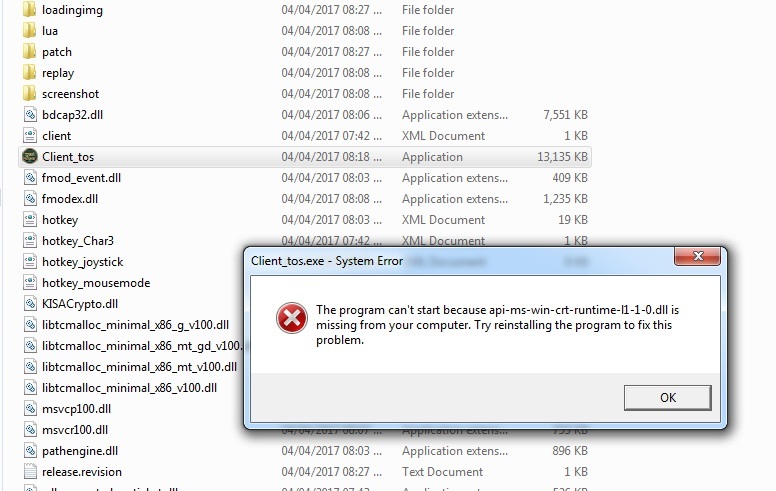The height and width of the screenshot is (491, 776).
Task: Click the KISACrypto.dll file entry
Action: point(80,304)
